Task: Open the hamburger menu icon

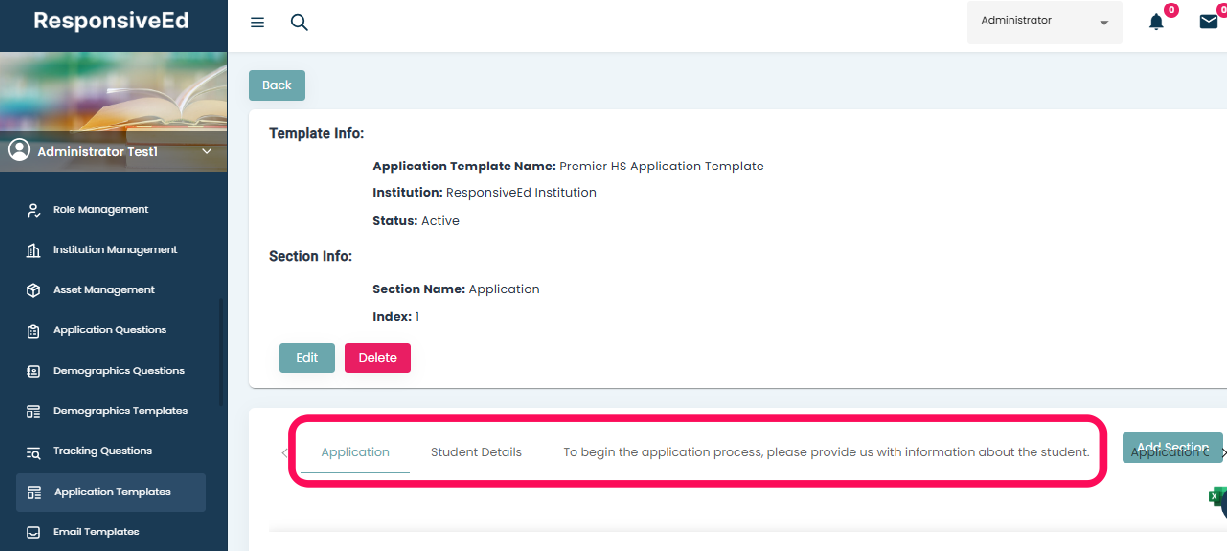Action: coord(258,22)
